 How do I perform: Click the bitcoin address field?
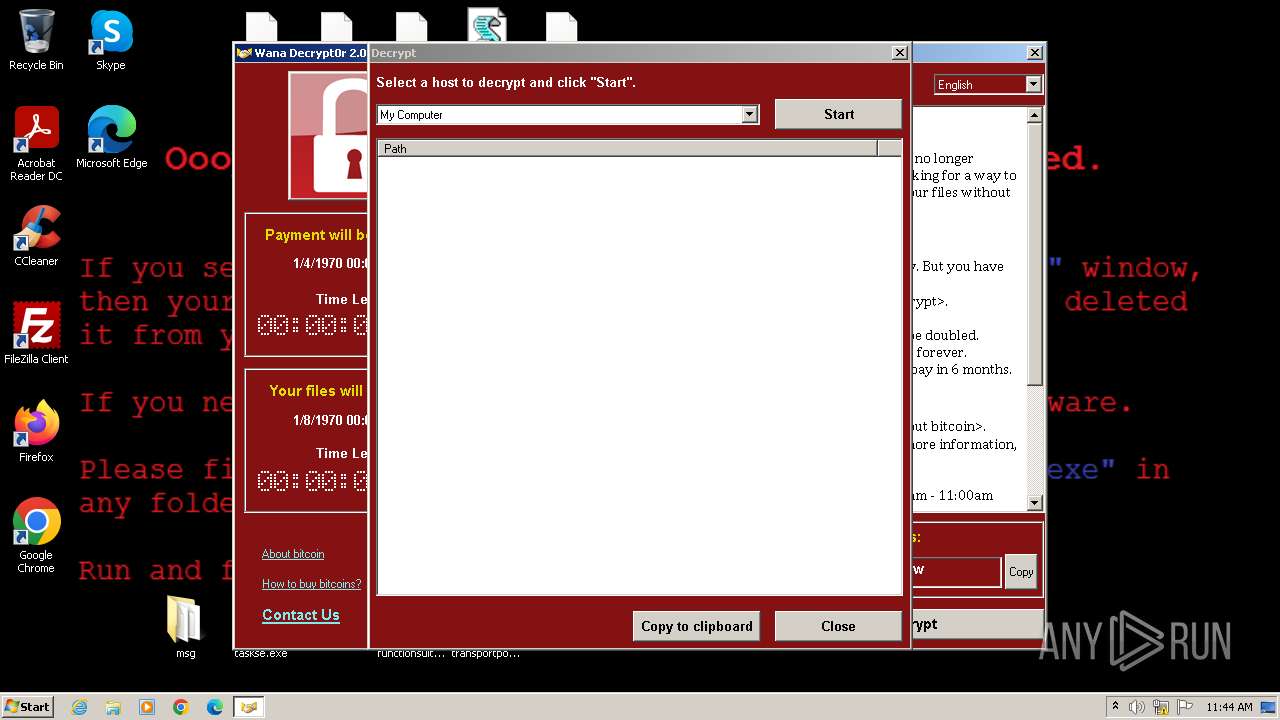955,571
